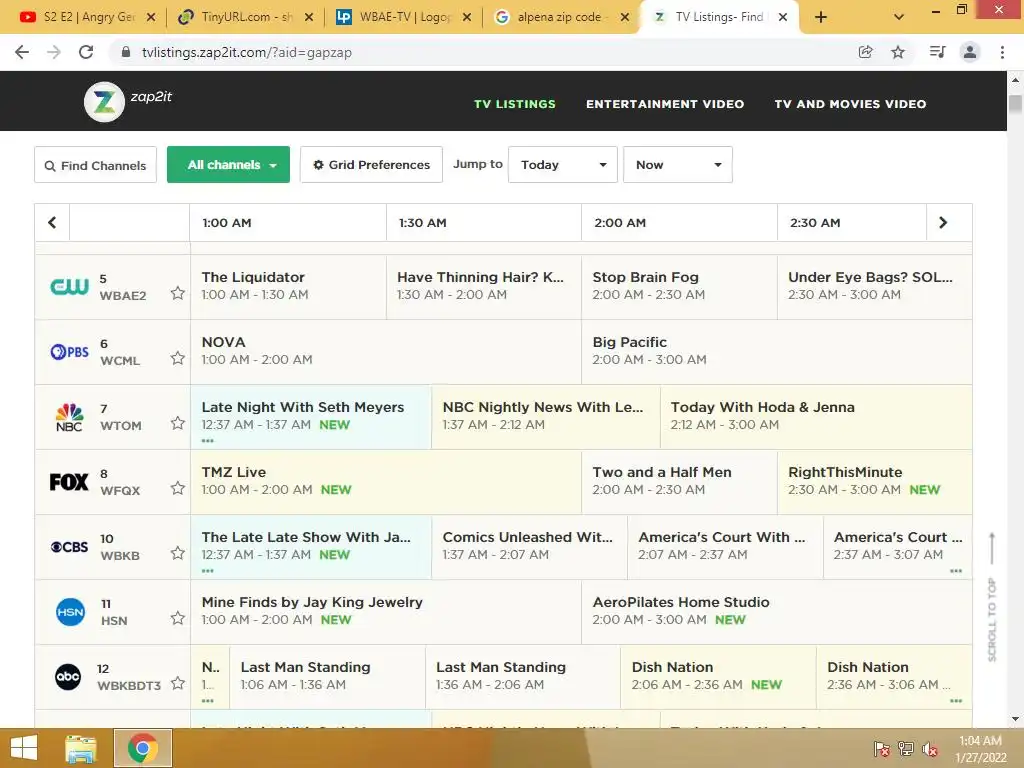The width and height of the screenshot is (1024, 768).
Task: Open the CW channel logo
Action: (69, 287)
